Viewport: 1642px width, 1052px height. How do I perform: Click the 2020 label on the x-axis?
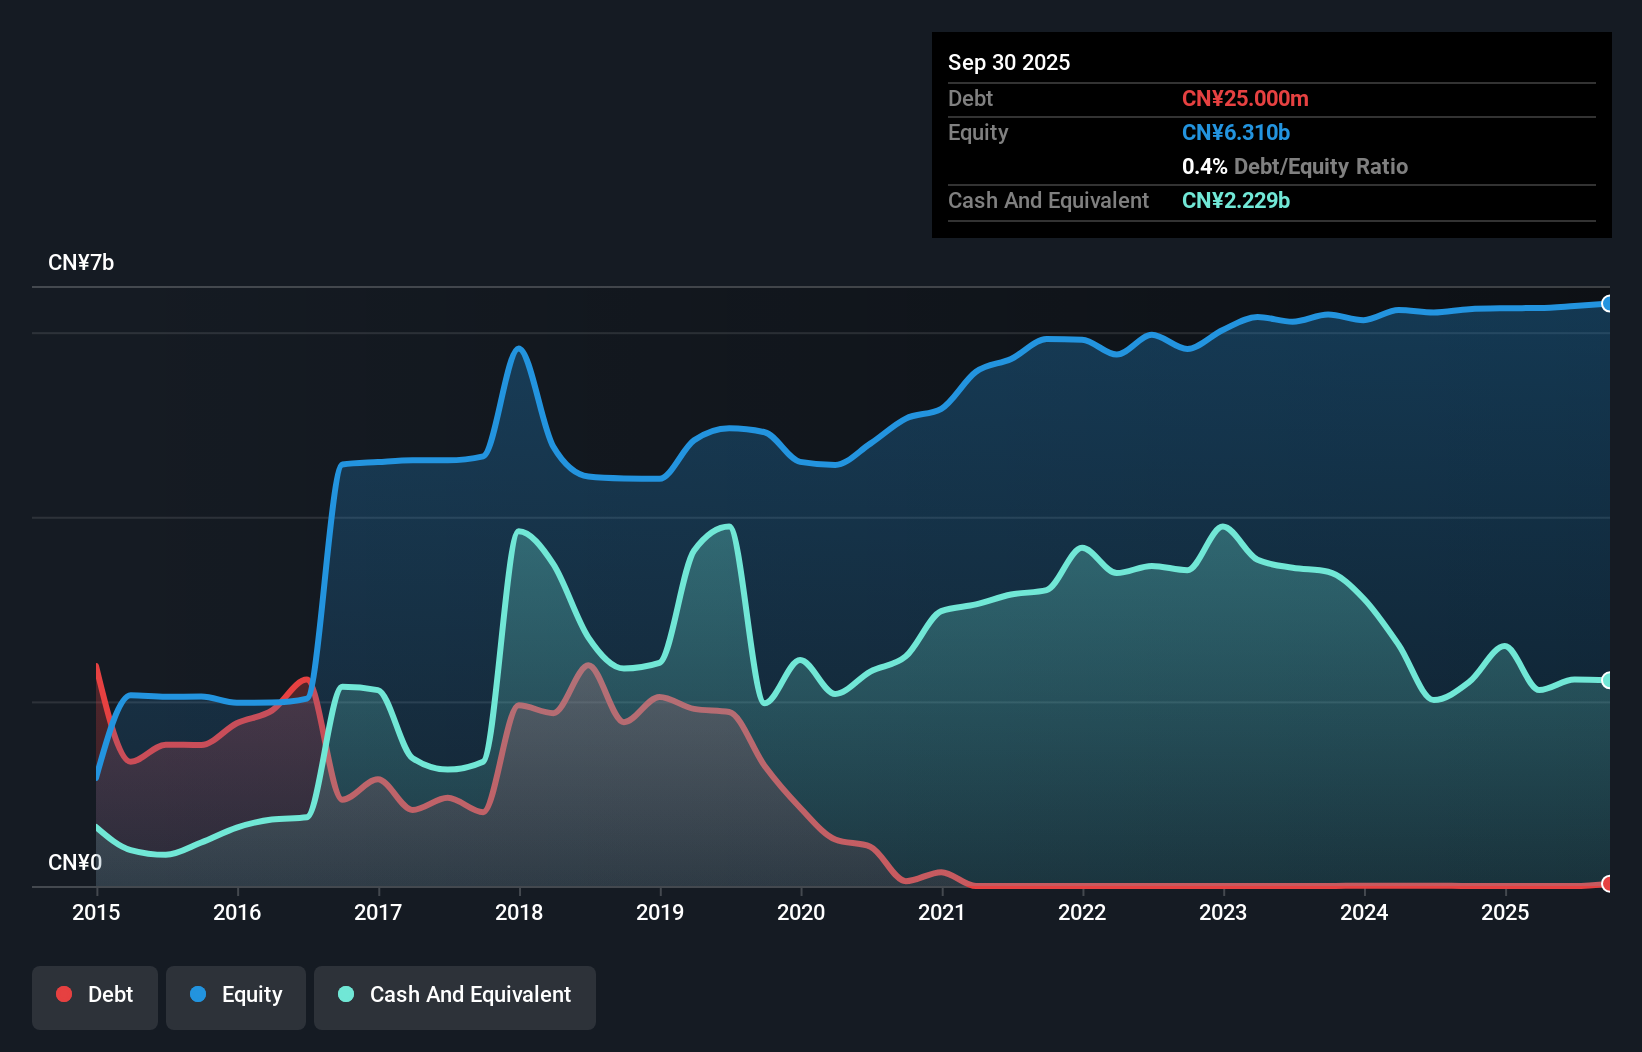point(801,913)
